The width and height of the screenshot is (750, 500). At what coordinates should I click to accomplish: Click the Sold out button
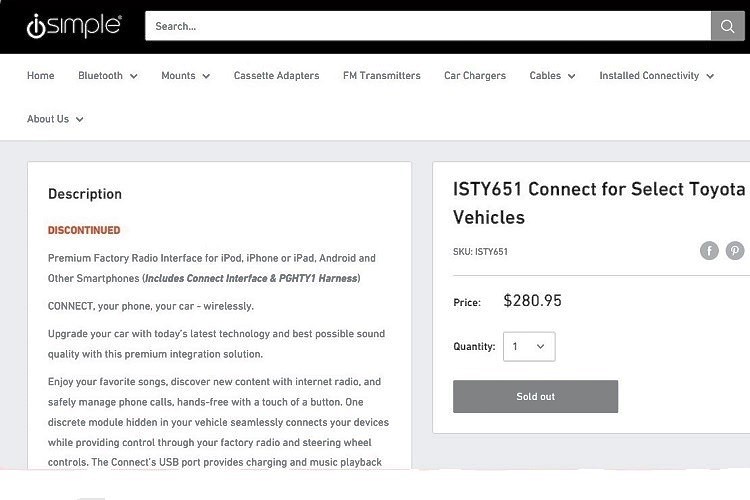(x=535, y=396)
